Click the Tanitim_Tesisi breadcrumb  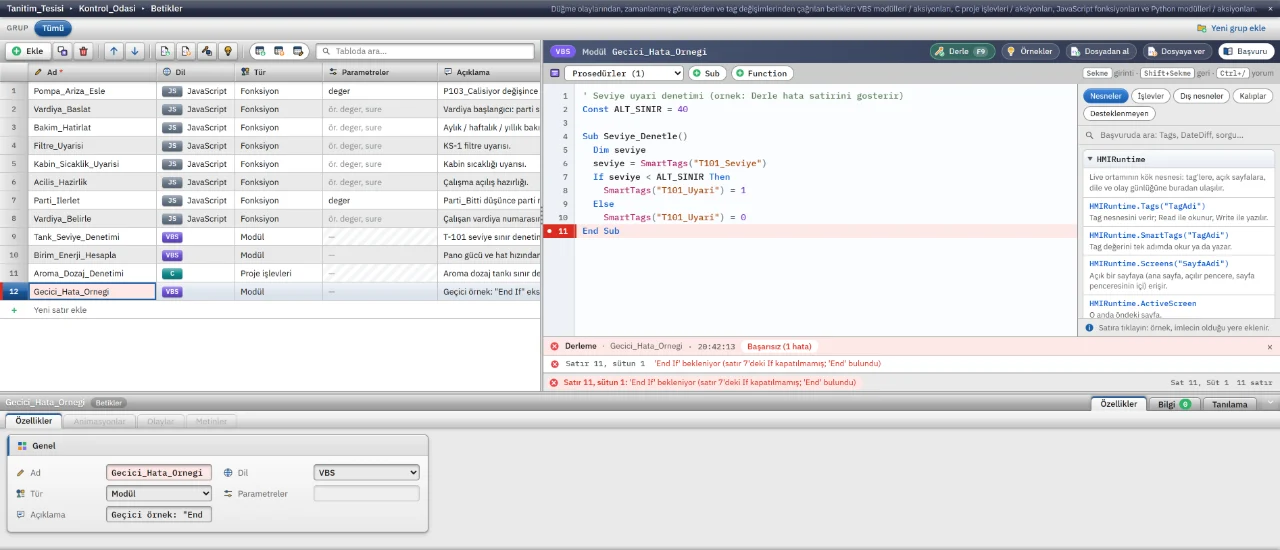pyautogui.click(x=33, y=8)
